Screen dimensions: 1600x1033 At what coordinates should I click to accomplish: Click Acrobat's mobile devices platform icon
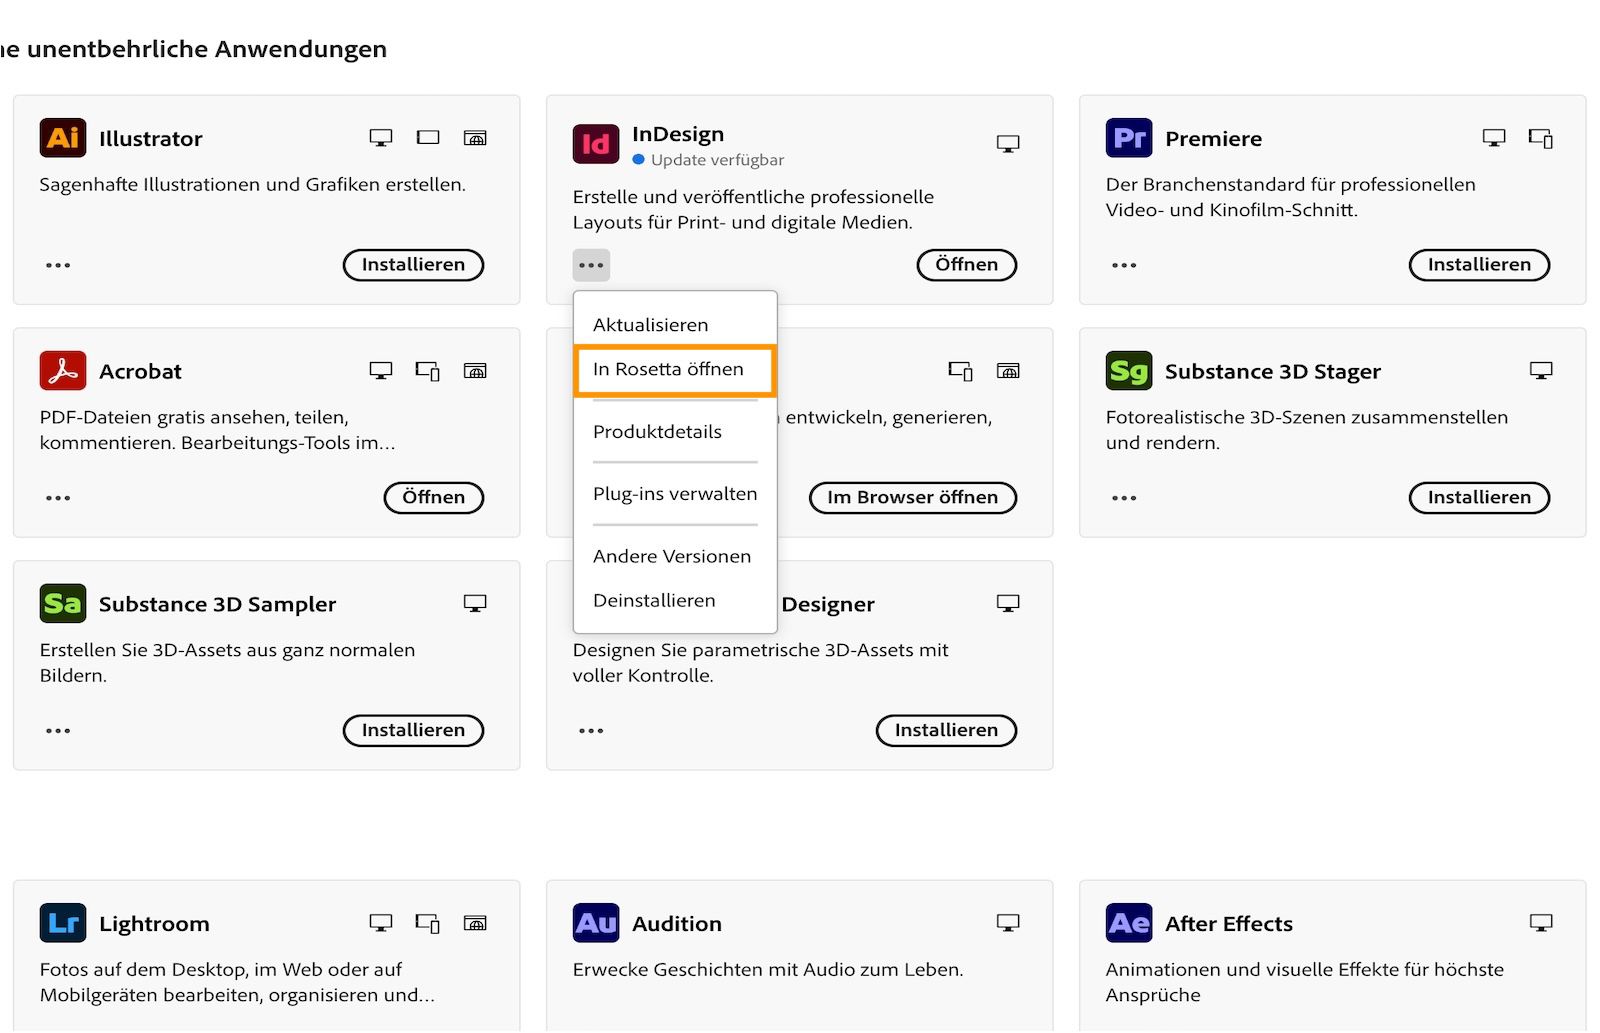click(x=428, y=371)
